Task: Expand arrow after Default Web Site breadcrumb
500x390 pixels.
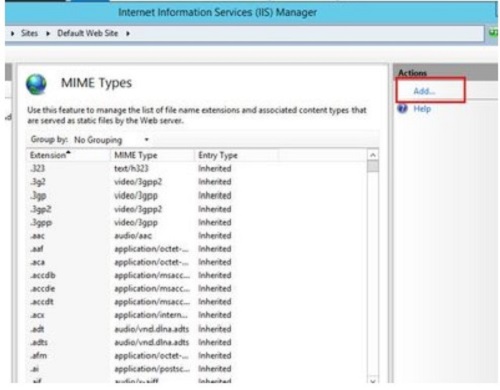Action: [x=128, y=33]
